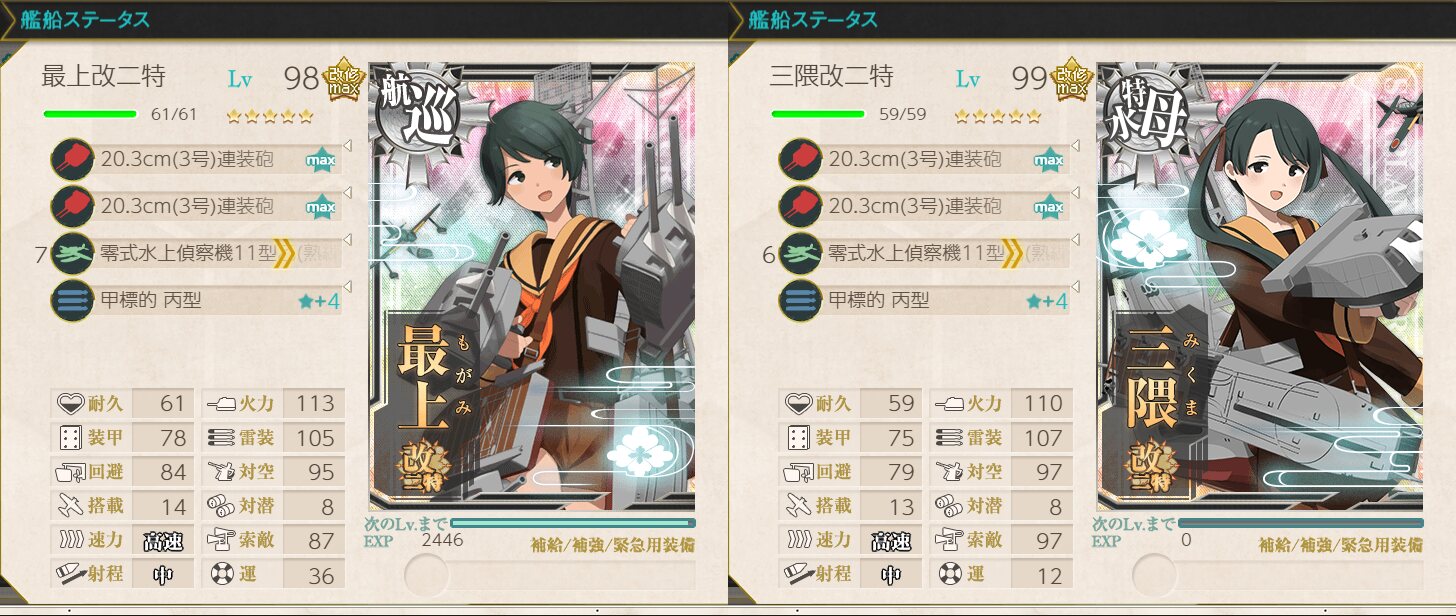
Task: Click Mogami's blue midget submarine icon
Action: click(x=72, y=301)
